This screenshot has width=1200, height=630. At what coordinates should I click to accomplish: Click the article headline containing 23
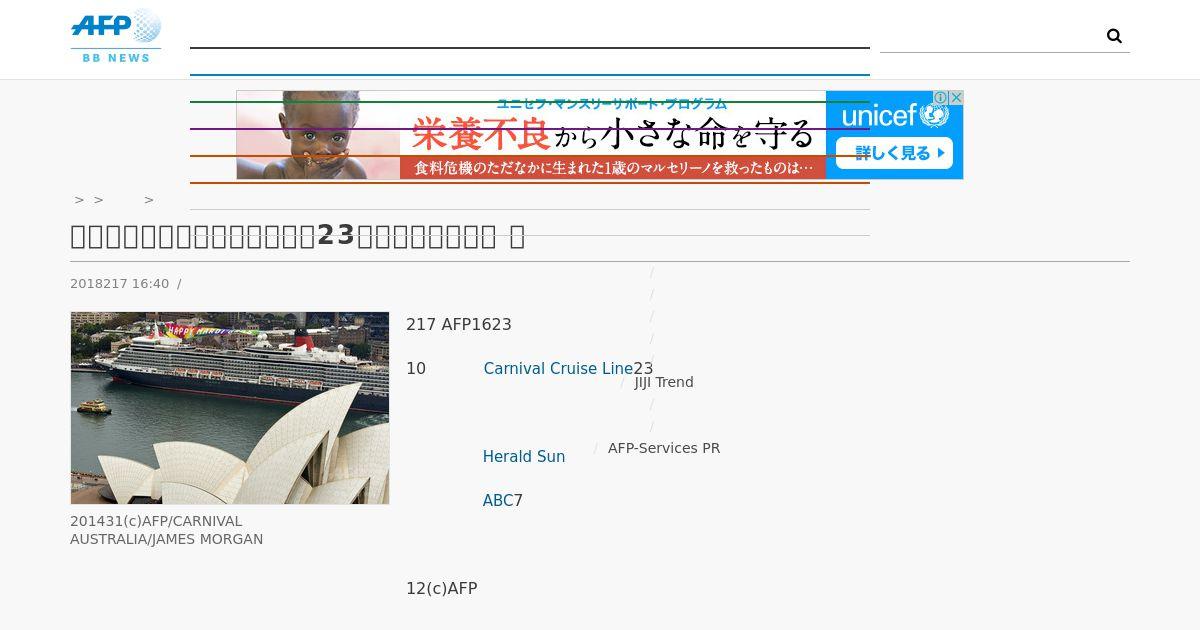coord(298,236)
